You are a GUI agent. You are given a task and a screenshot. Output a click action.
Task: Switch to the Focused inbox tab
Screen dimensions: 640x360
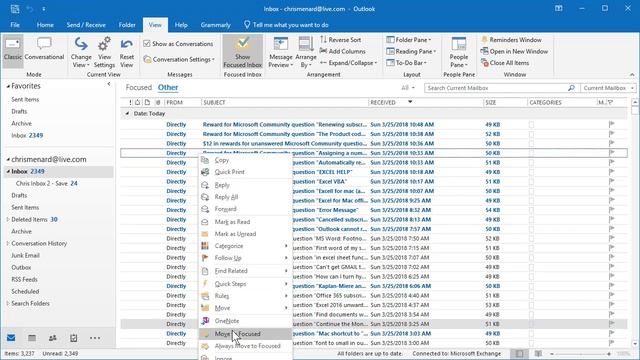[138, 87]
